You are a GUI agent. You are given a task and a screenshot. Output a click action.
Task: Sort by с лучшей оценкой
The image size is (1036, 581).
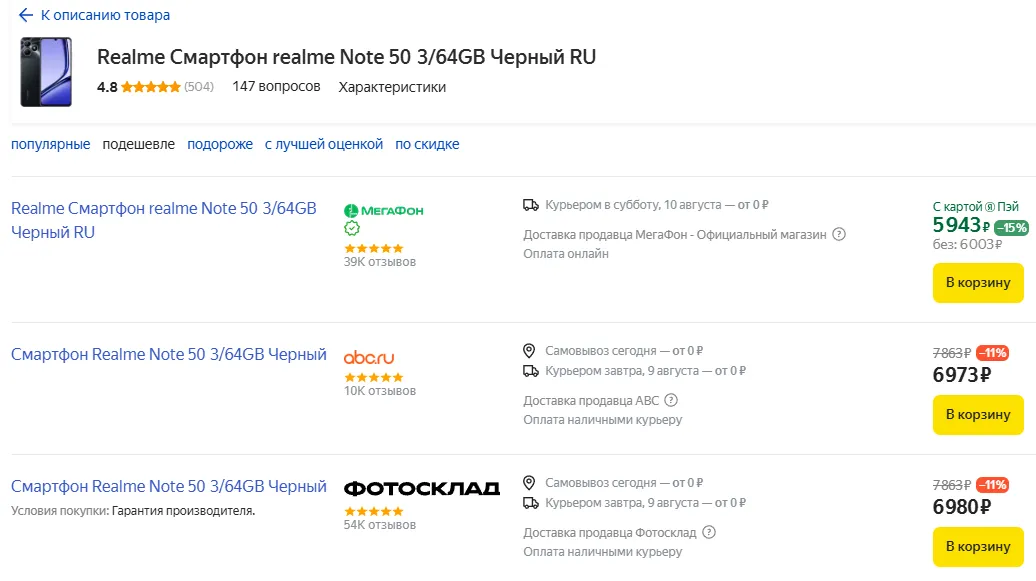[x=324, y=144]
